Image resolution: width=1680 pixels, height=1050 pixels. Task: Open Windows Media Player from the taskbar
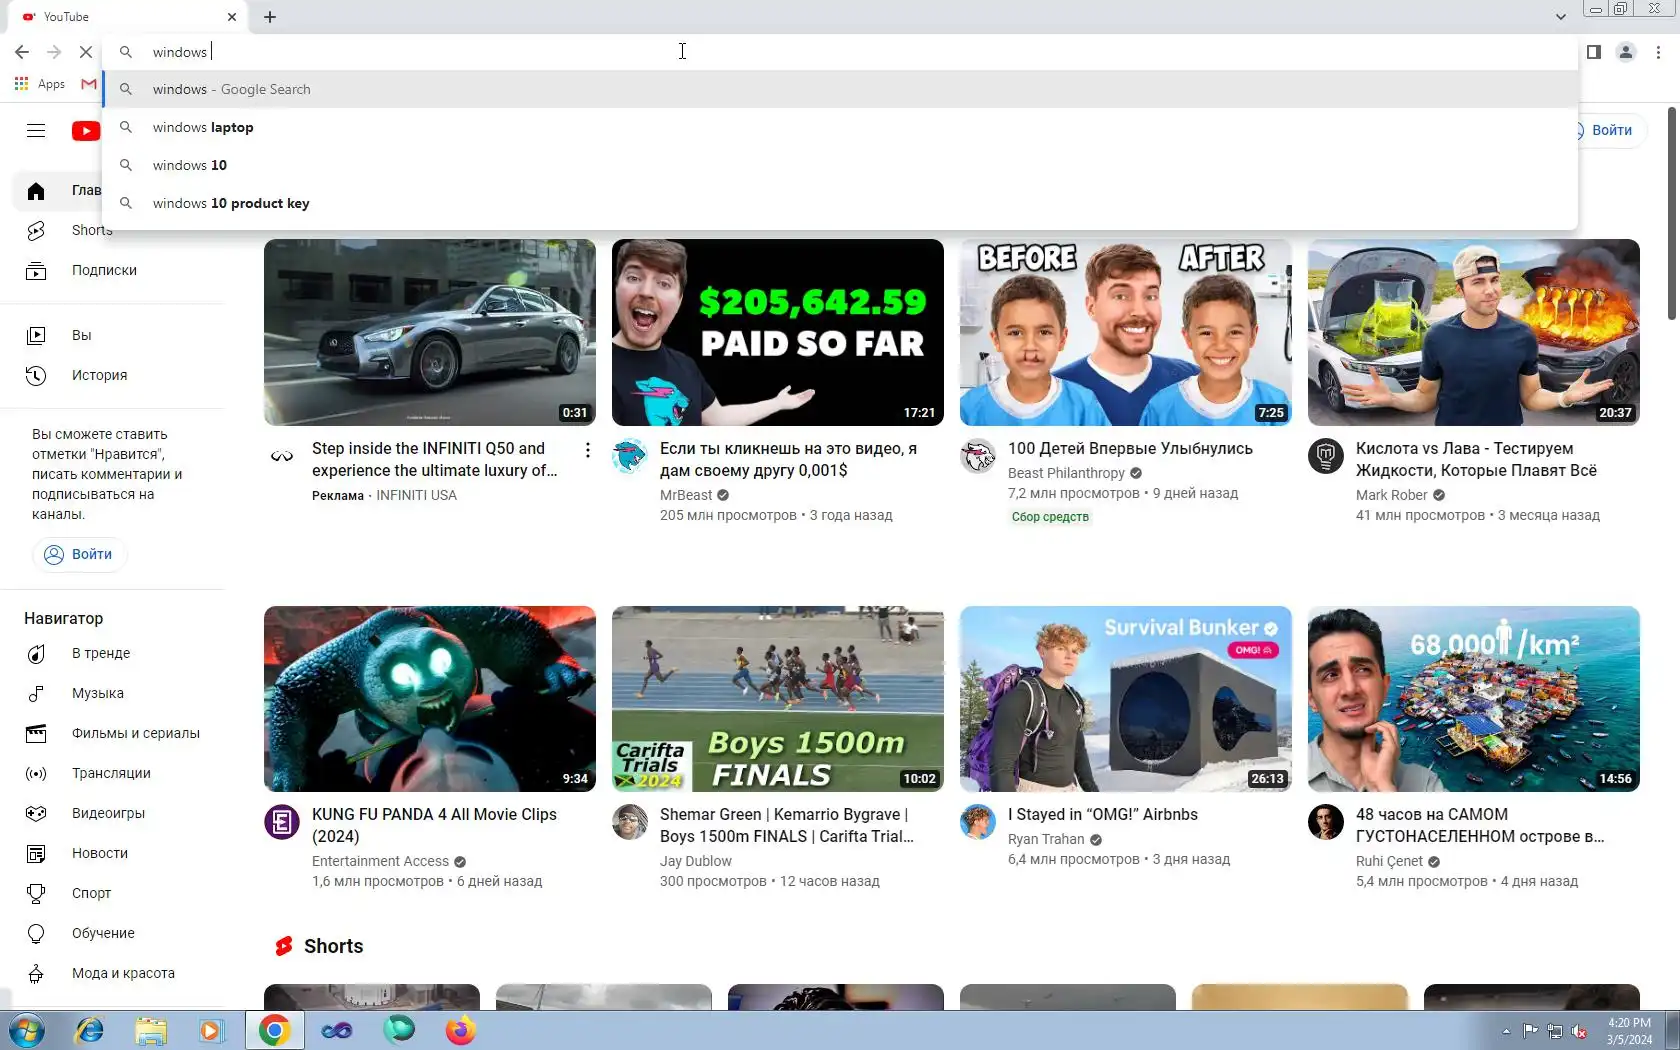[x=211, y=1030]
